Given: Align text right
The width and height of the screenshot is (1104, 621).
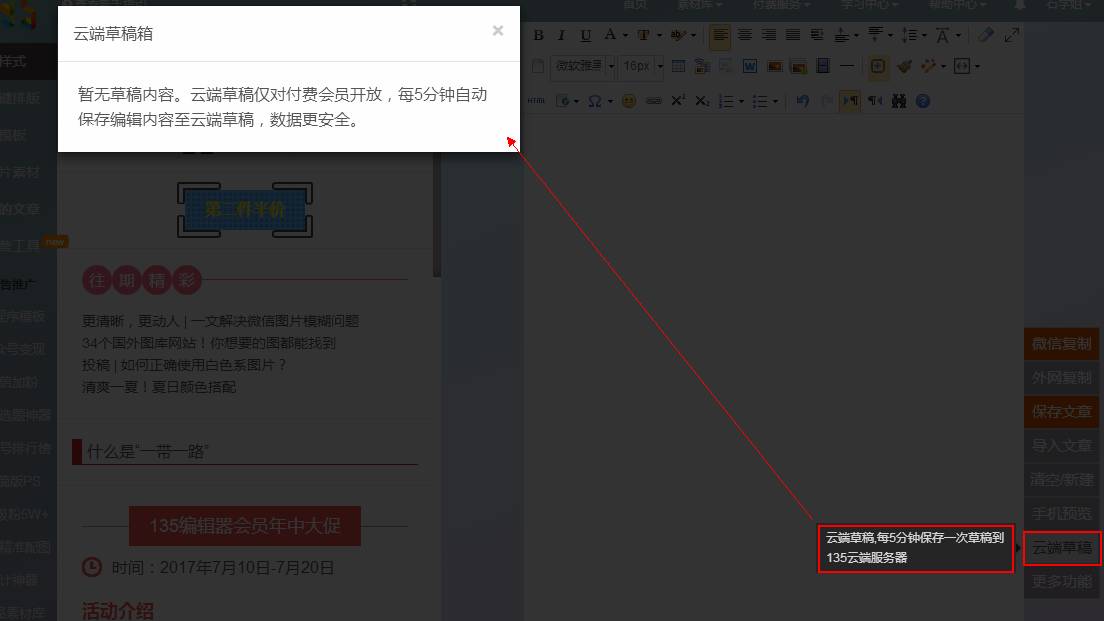Looking at the screenshot, I should coord(769,34).
